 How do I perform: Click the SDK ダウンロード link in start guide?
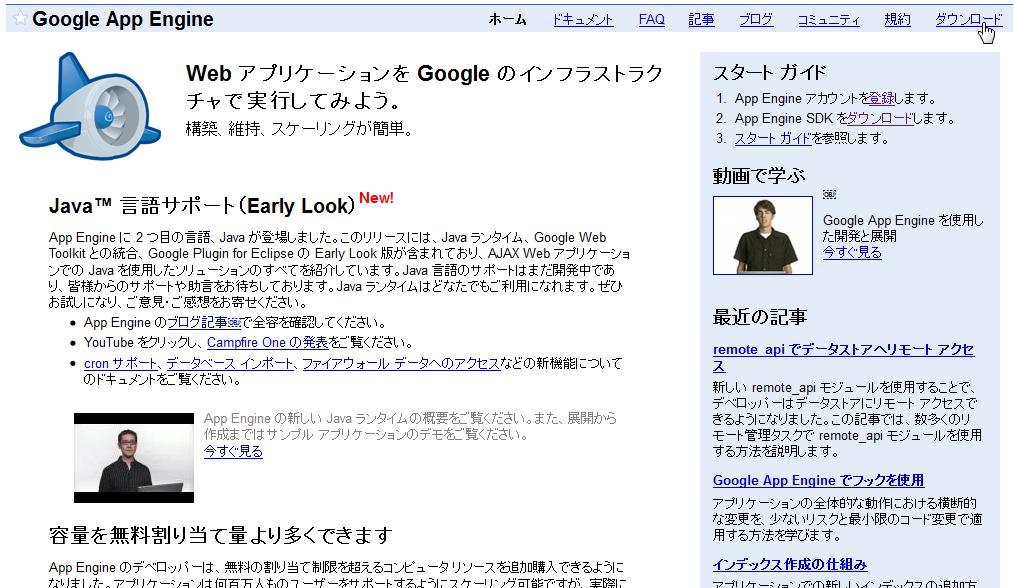(x=880, y=119)
